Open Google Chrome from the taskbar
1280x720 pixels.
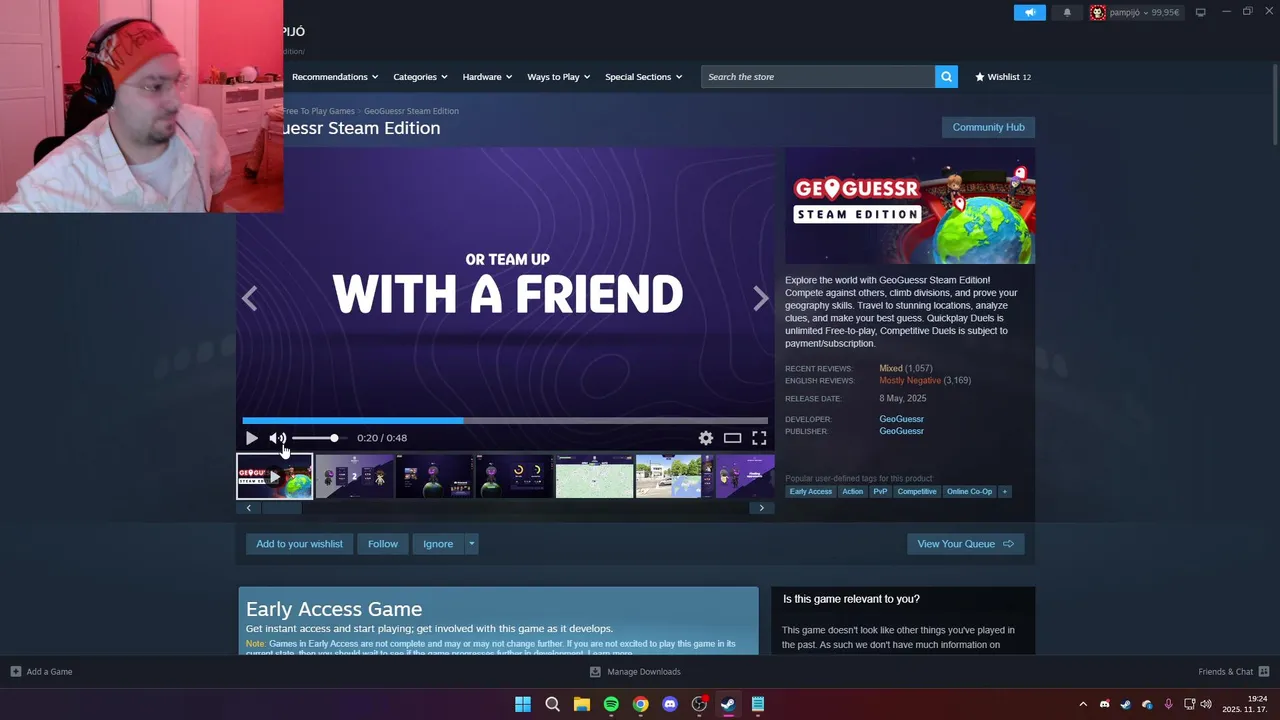(640, 704)
